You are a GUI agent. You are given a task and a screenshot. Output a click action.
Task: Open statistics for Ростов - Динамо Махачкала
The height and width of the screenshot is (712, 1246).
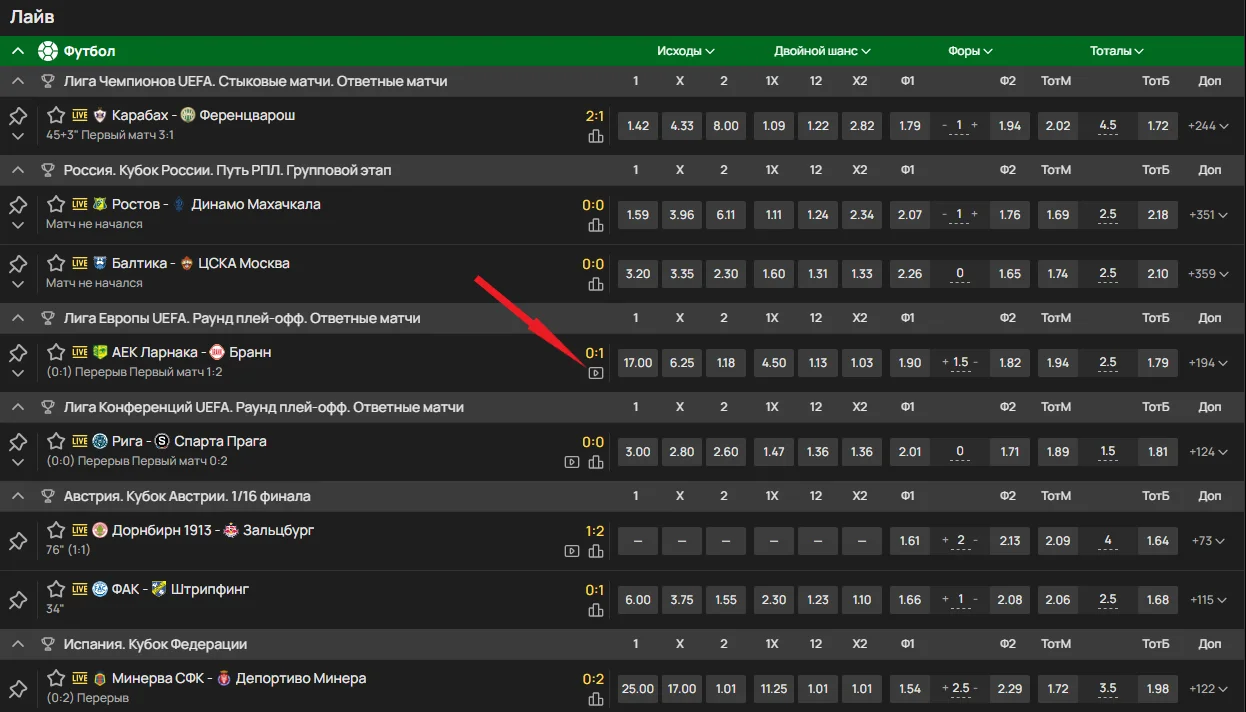coord(596,225)
